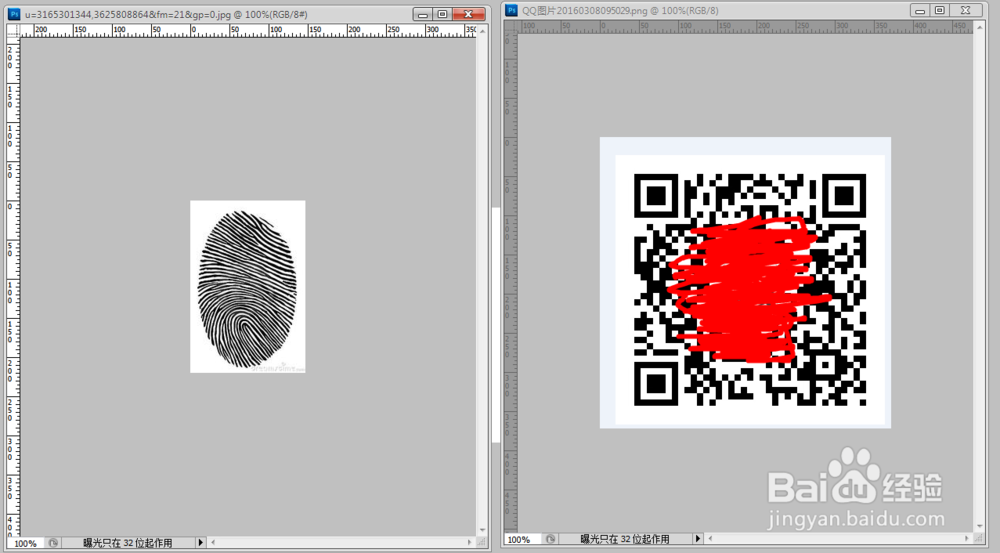Open status info menu arrow in fingerprint window
The height and width of the screenshot is (553, 1000).
[200, 543]
